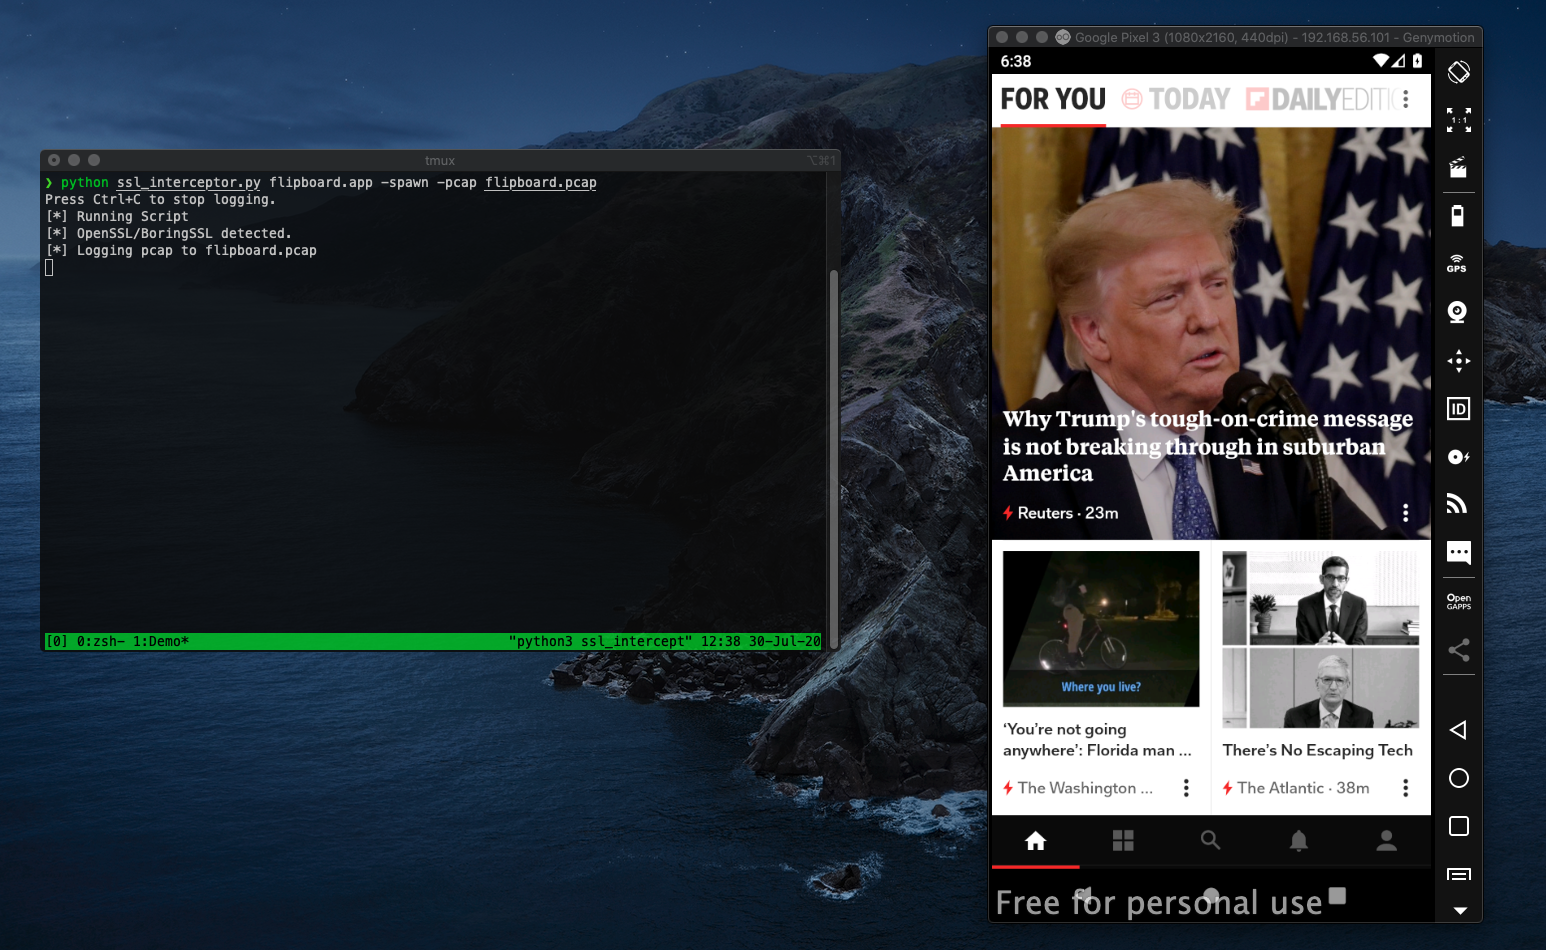Click the share icon in Genymotion sidebar

pyautogui.click(x=1458, y=650)
